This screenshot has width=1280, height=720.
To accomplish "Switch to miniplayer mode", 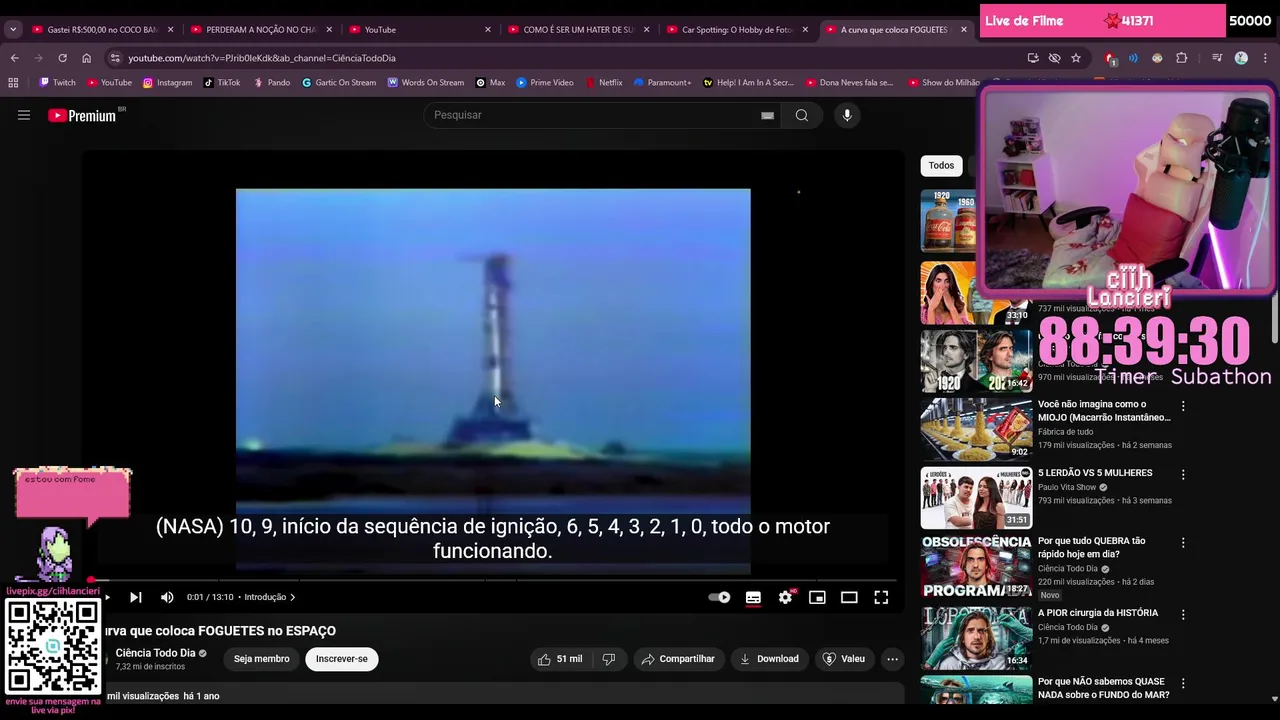I will [x=817, y=597].
